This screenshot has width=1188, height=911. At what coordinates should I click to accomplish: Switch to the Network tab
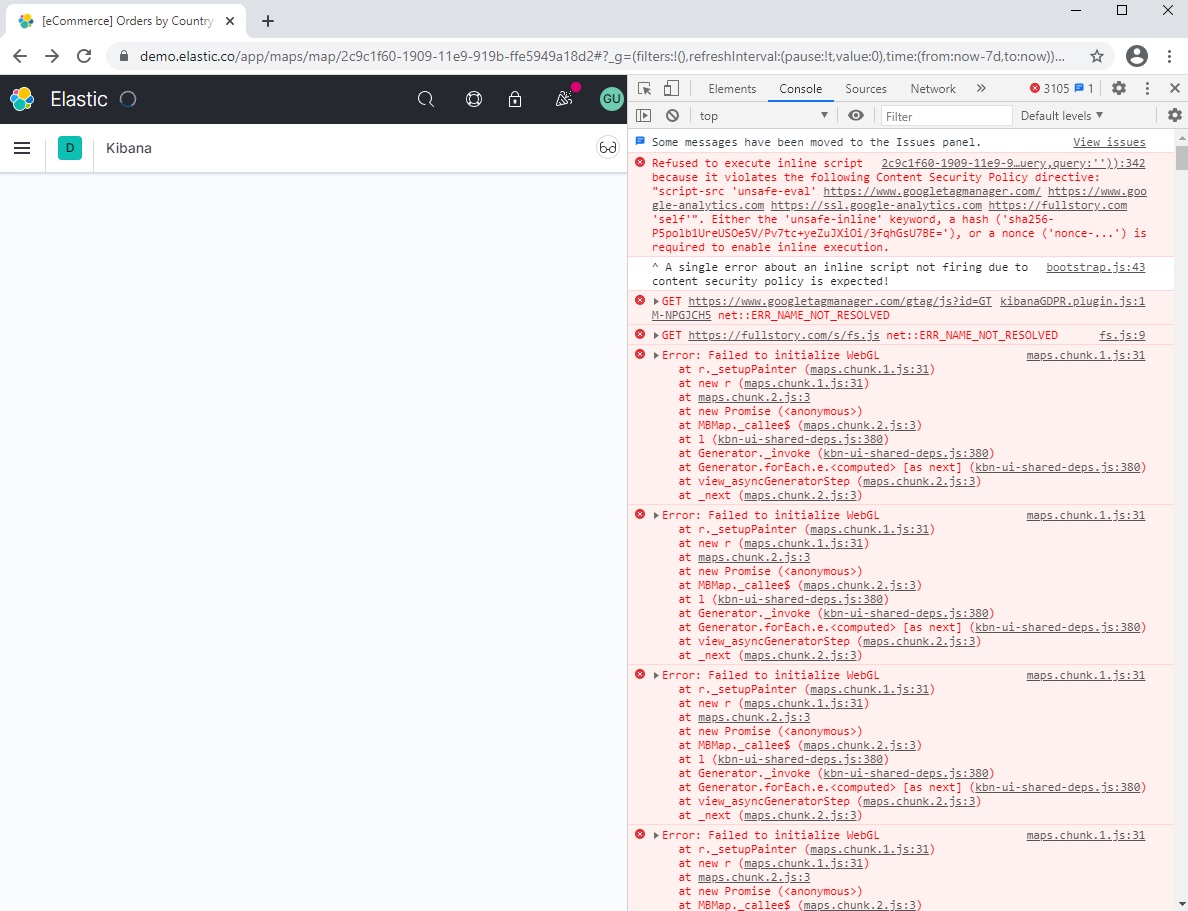(x=933, y=89)
